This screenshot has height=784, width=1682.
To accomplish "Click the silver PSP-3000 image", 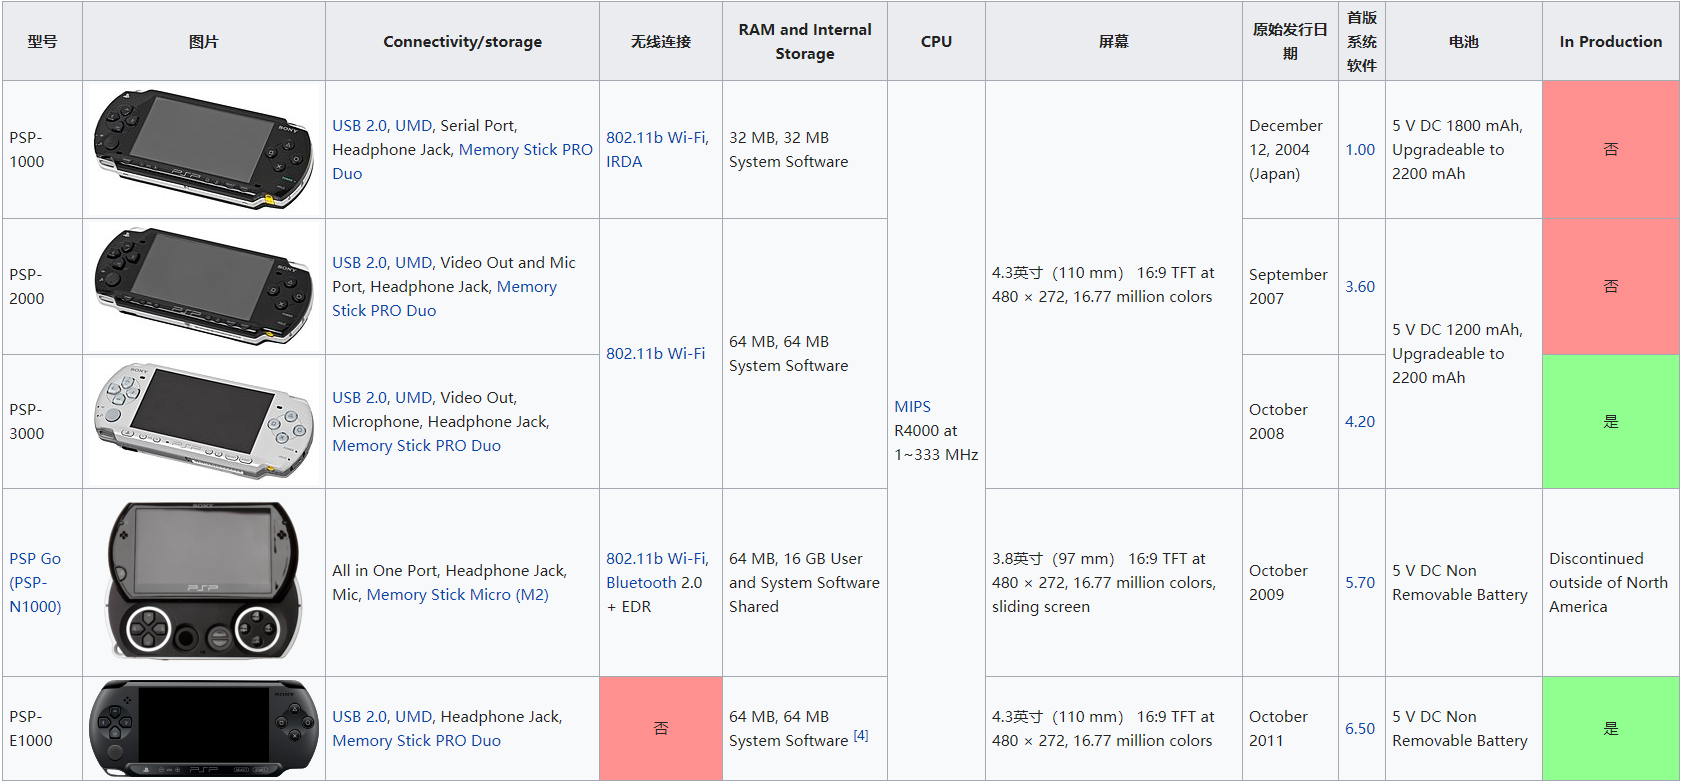I will click(x=203, y=421).
